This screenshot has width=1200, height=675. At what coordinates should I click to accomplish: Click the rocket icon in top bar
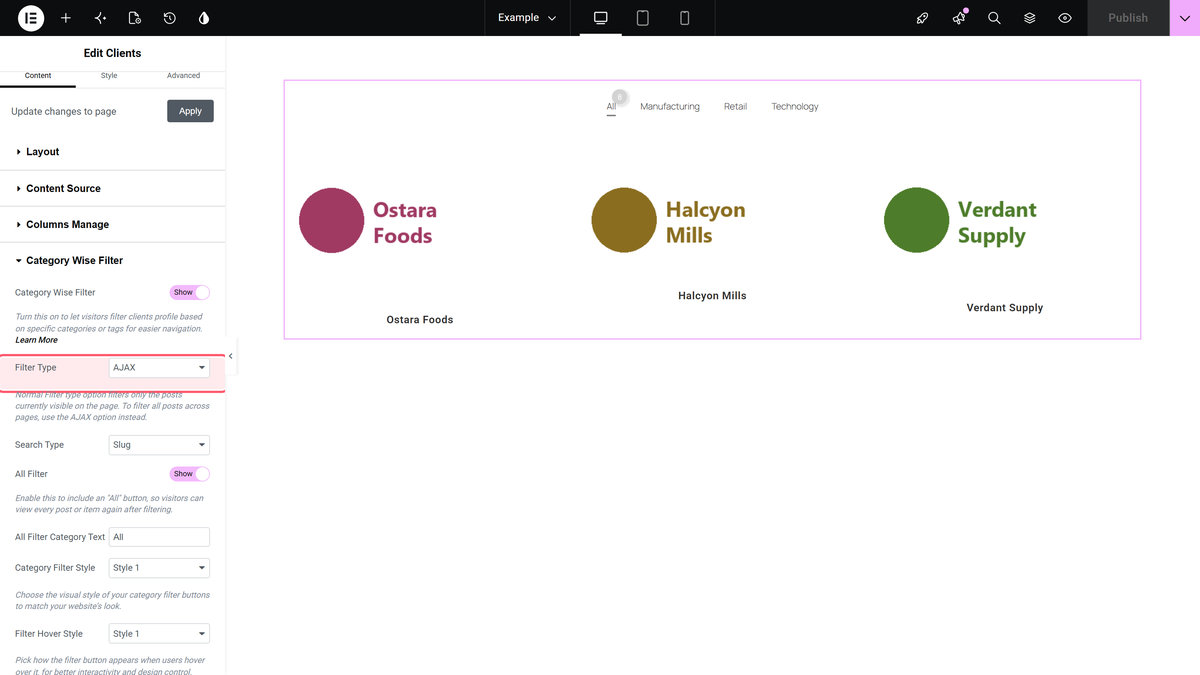pyautogui.click(x=923, y=18)
